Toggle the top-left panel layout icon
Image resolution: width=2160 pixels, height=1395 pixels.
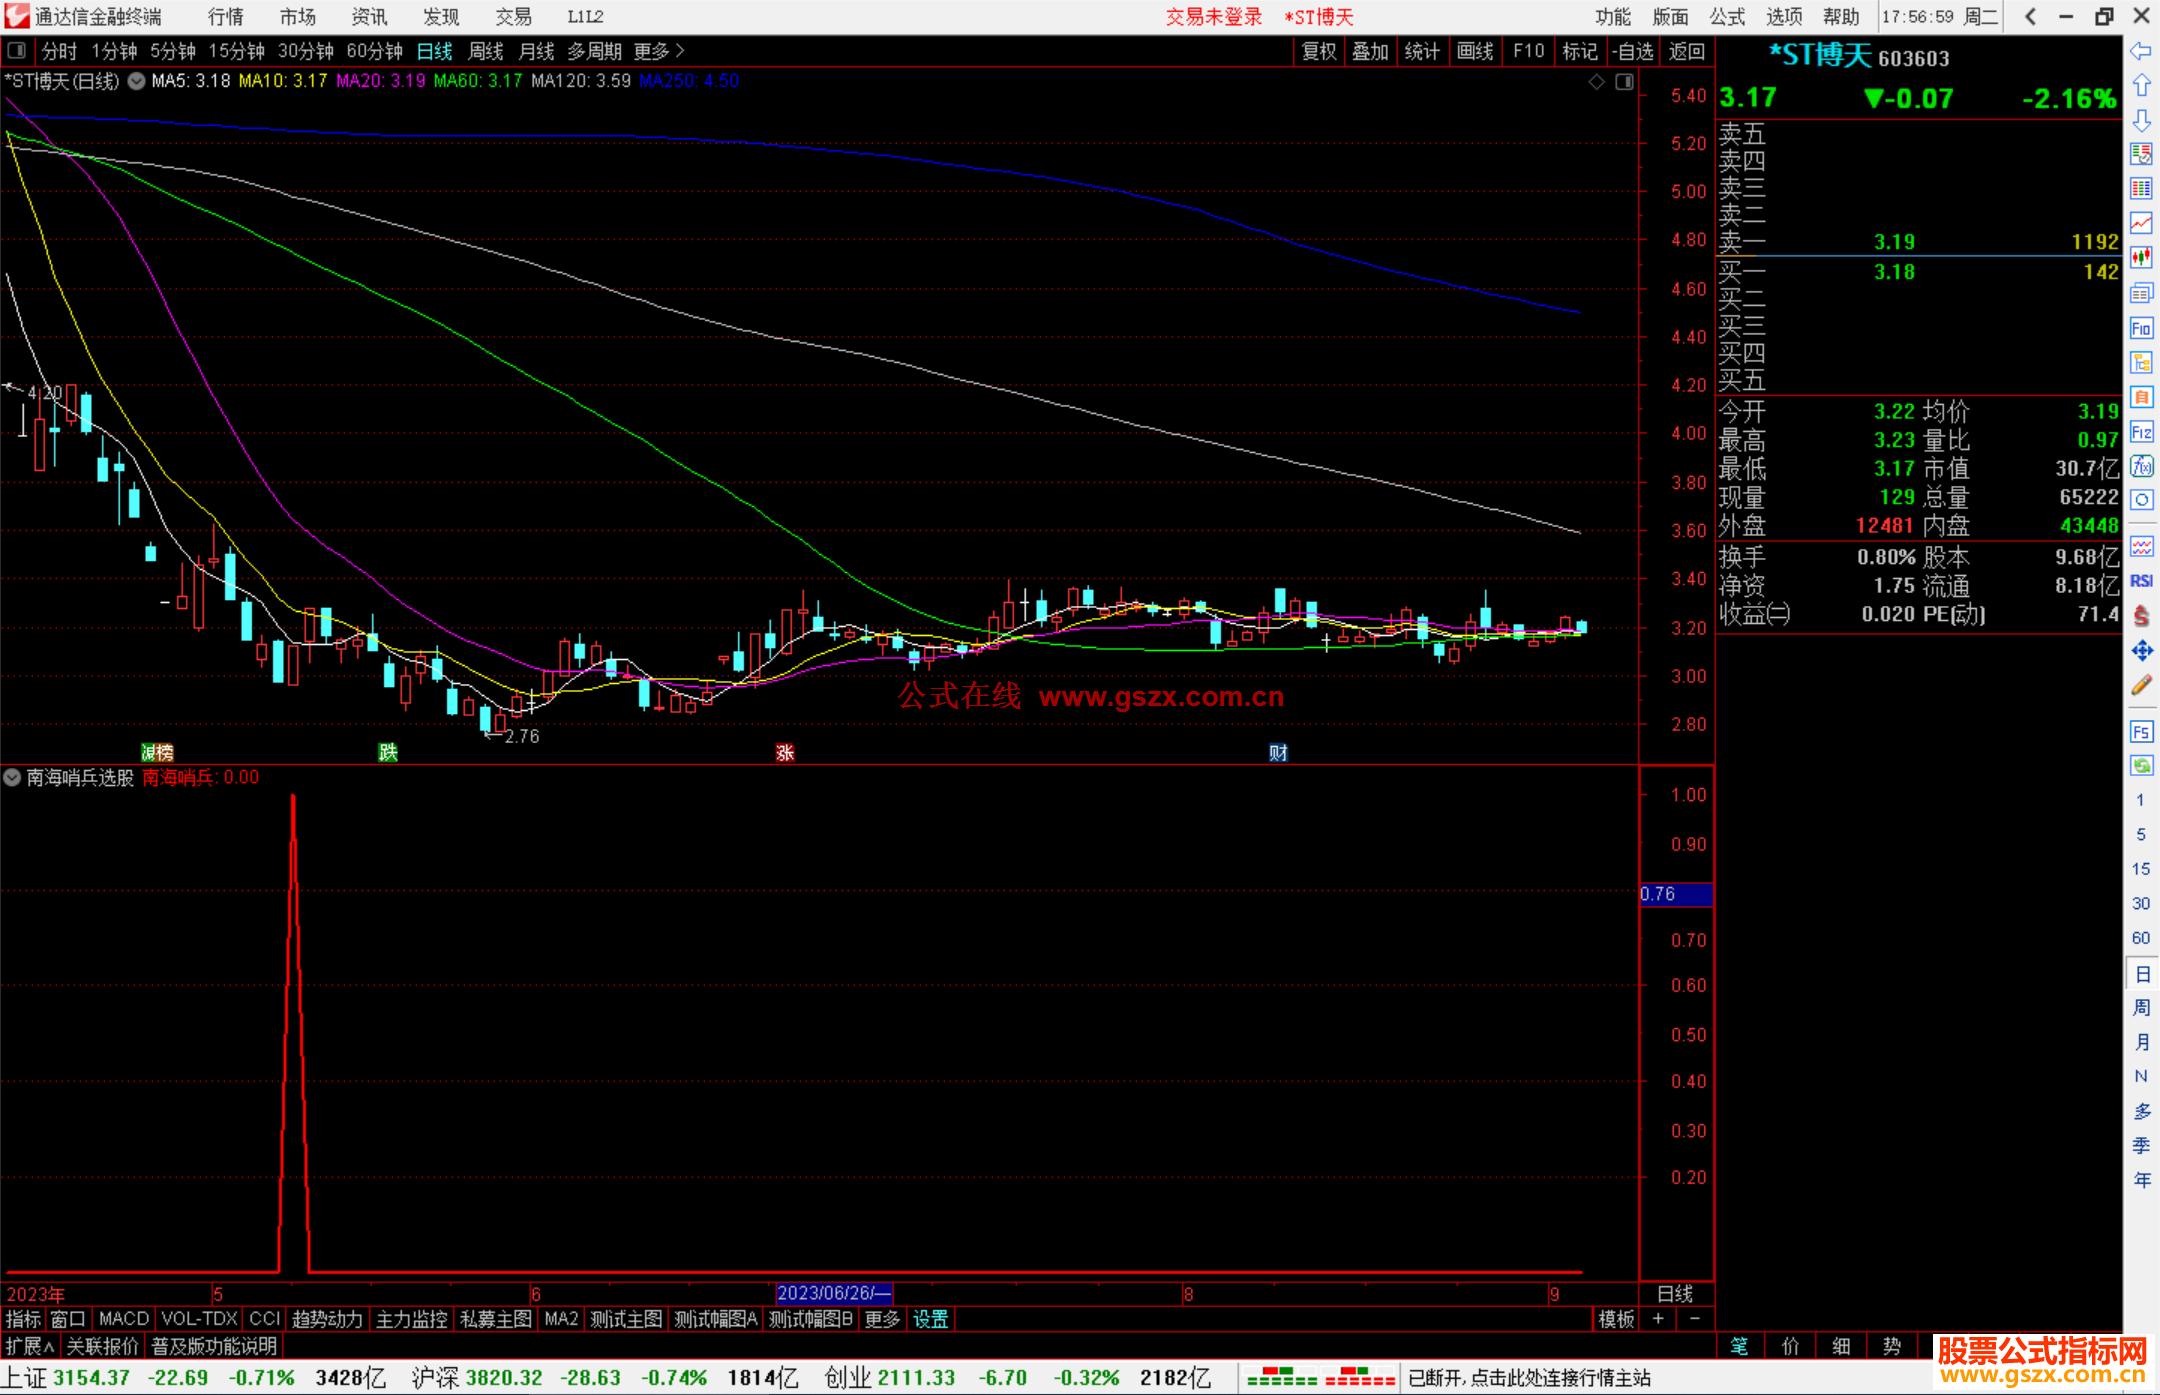tap(17, 50)
